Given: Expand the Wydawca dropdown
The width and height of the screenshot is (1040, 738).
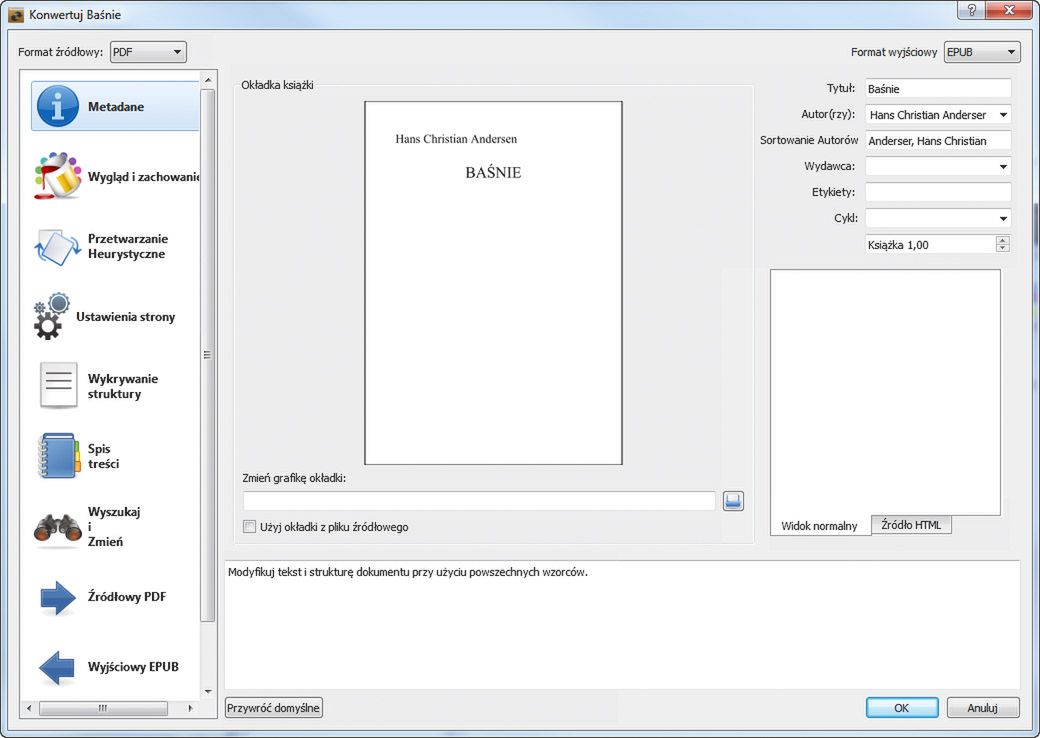Looking at the screenshot, I should point(1004,166).
